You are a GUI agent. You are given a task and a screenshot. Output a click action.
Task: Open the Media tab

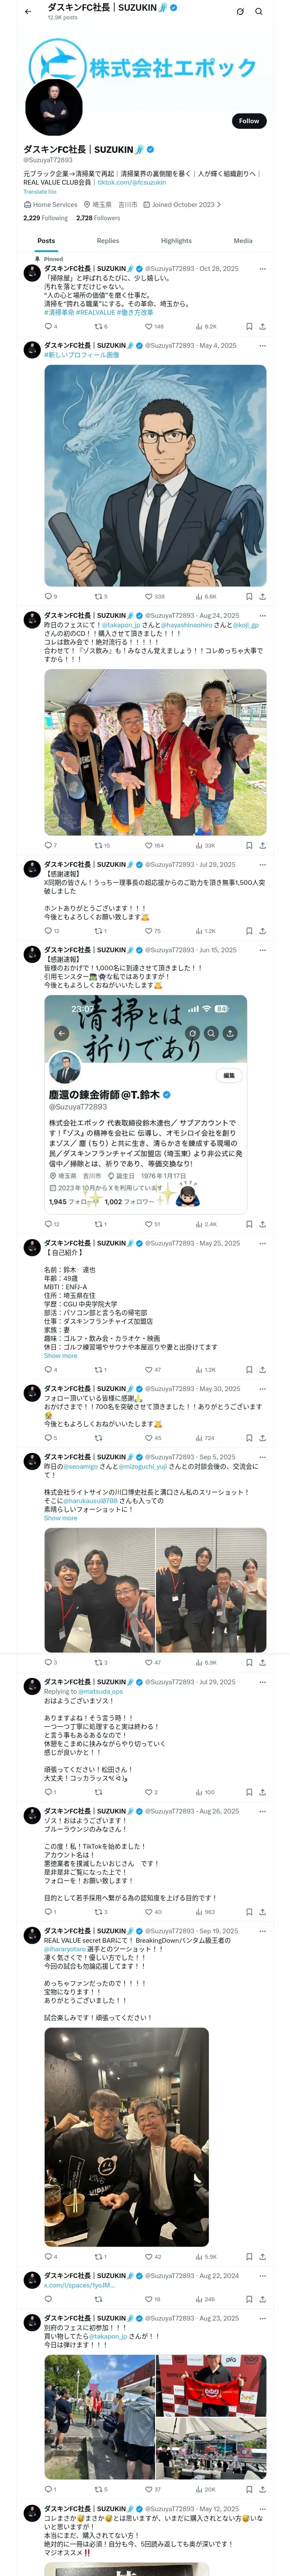pyautogui.click(x=242, y=241)
